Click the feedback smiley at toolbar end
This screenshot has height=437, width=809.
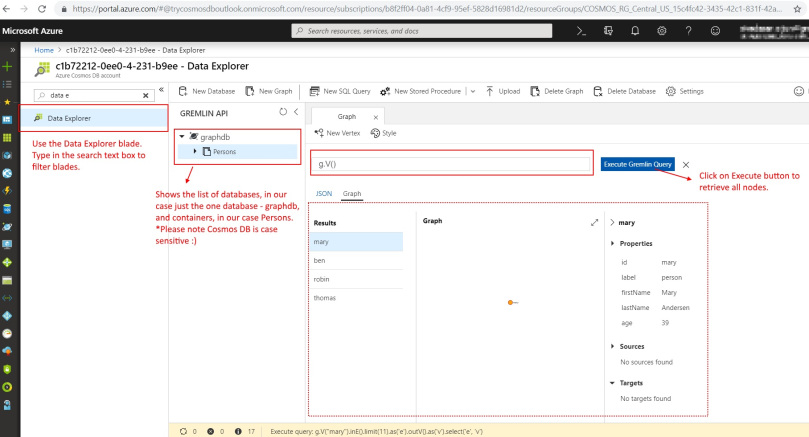tap(799, 91)
